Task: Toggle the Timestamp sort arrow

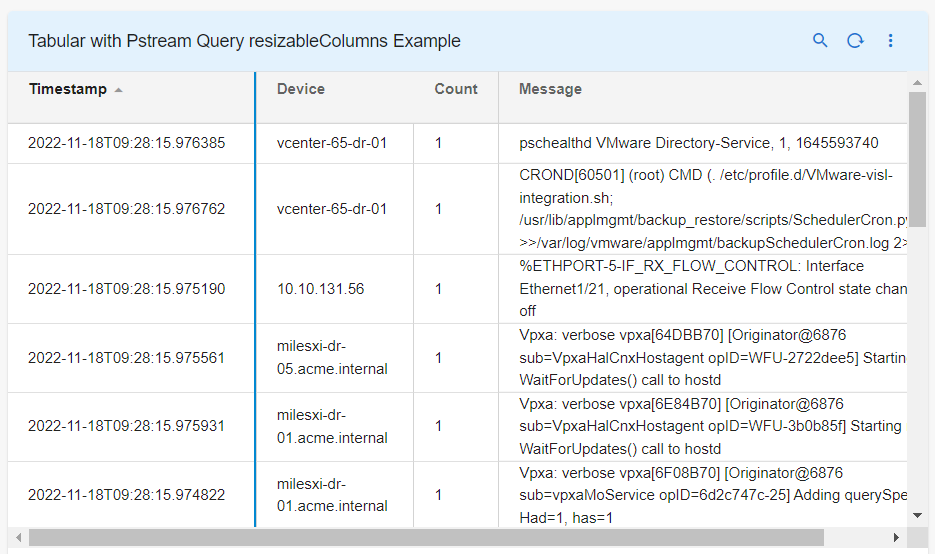Action: point(118,90)
